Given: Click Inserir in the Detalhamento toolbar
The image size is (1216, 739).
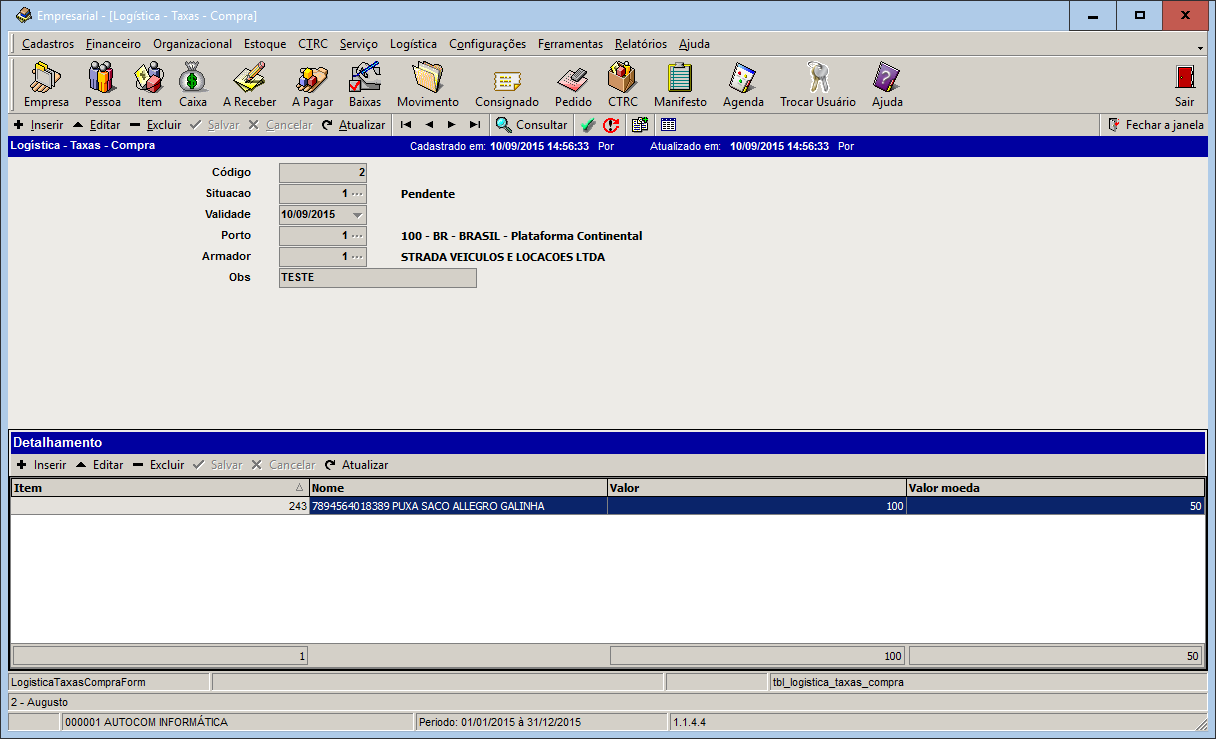Looking at the screenshot, I should [x=41, y=465].
